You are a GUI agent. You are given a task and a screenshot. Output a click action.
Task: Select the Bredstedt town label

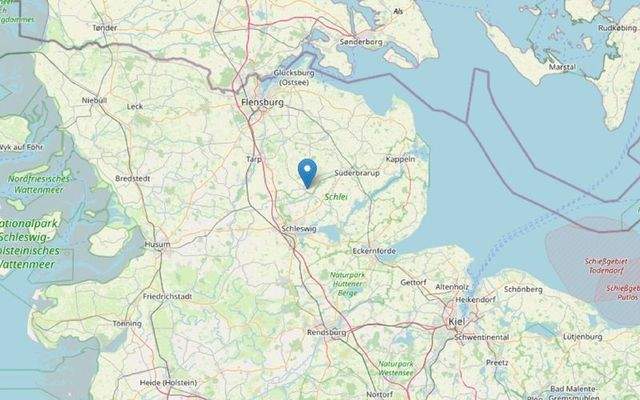[x=133, y=179]
